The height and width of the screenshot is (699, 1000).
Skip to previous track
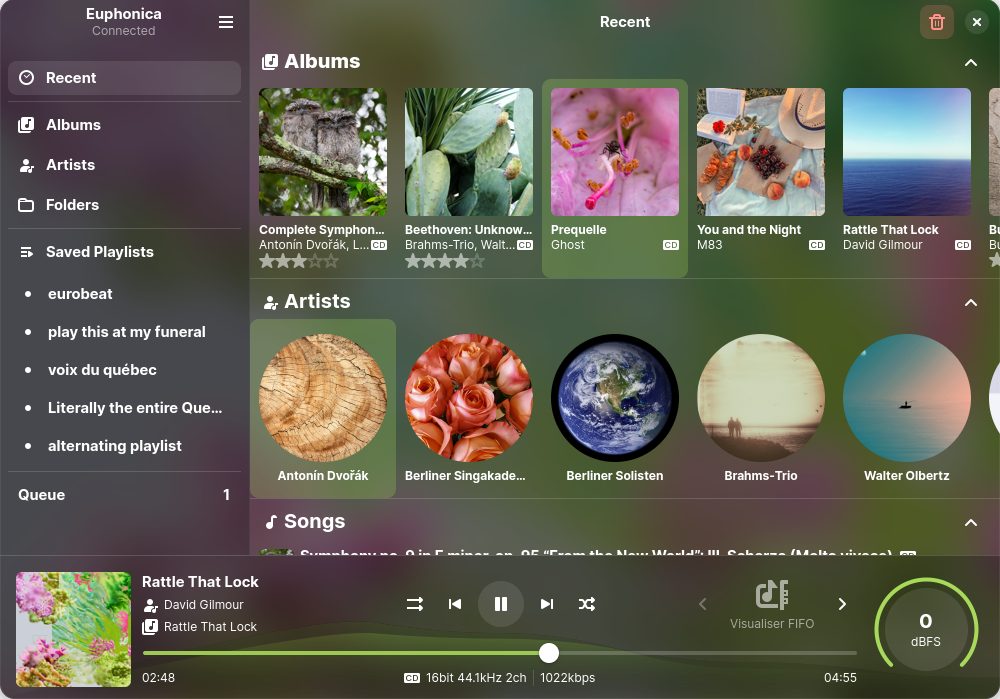tap(455, 604)
